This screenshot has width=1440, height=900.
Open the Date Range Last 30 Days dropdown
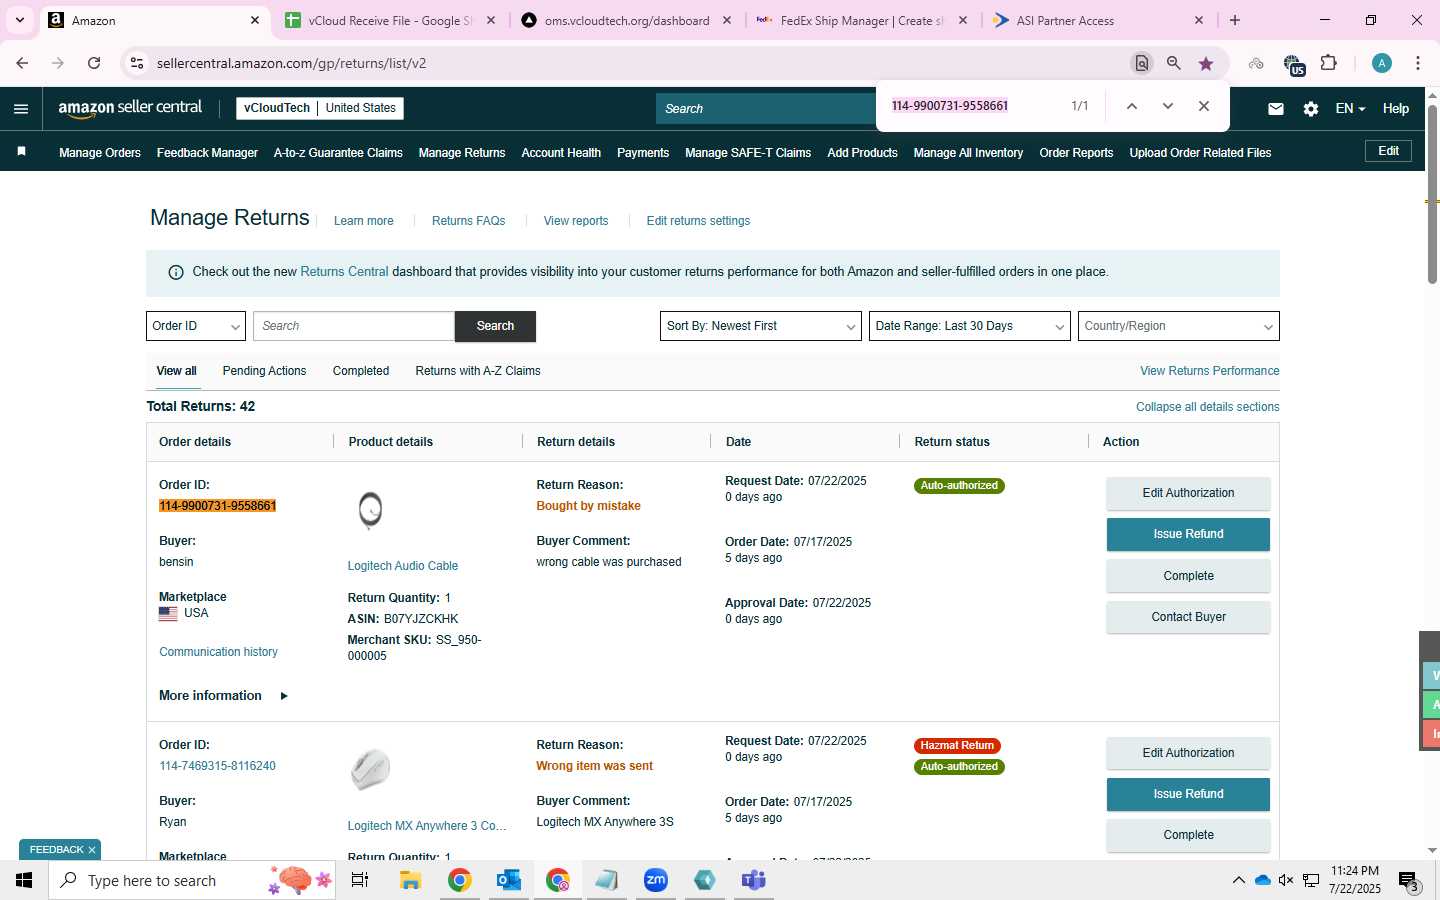[969, 326]
